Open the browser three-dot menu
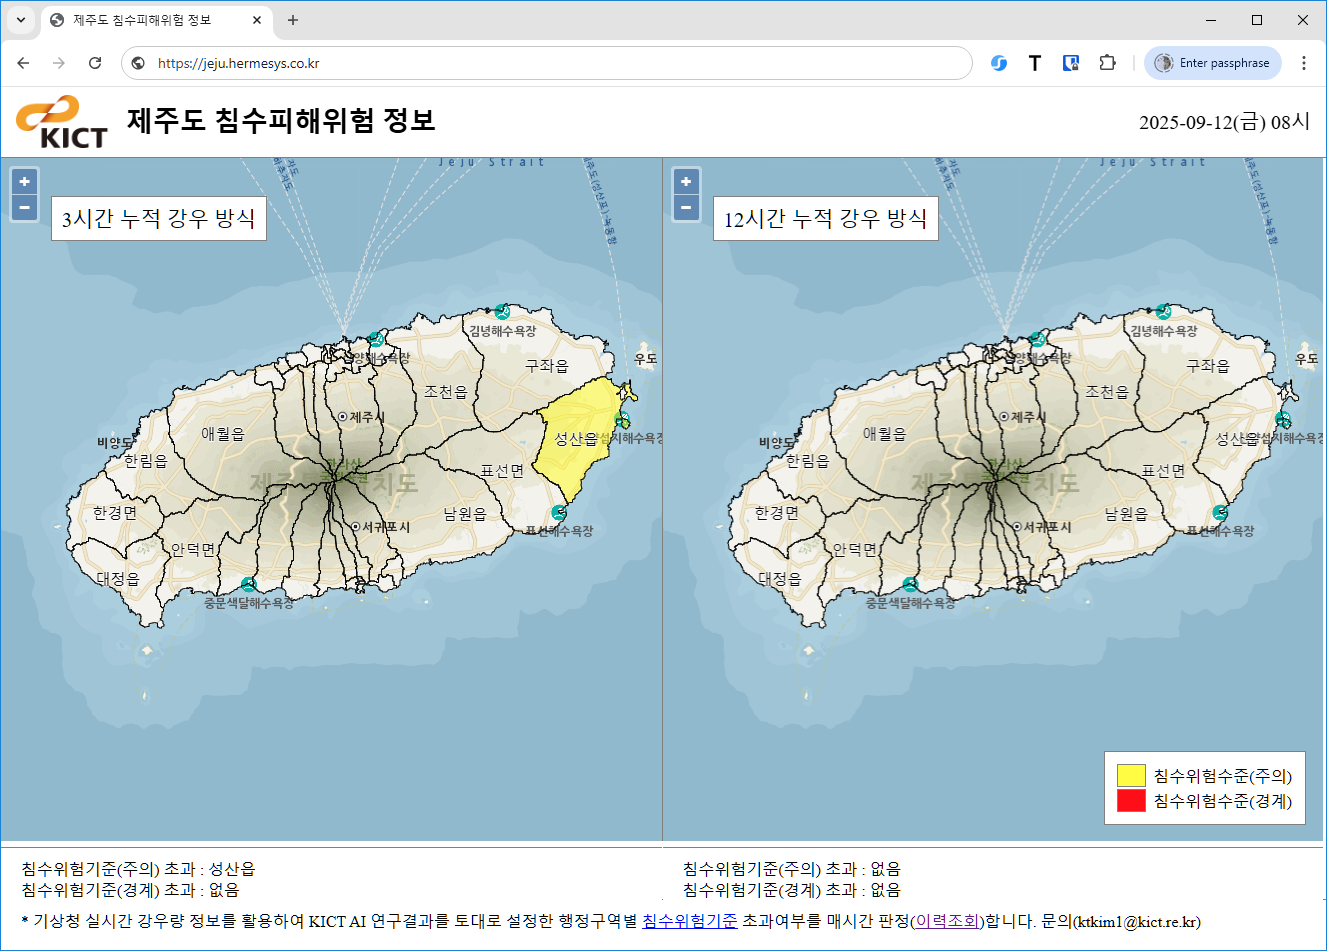This screenshot has width=1327, height=951. 1303,63
